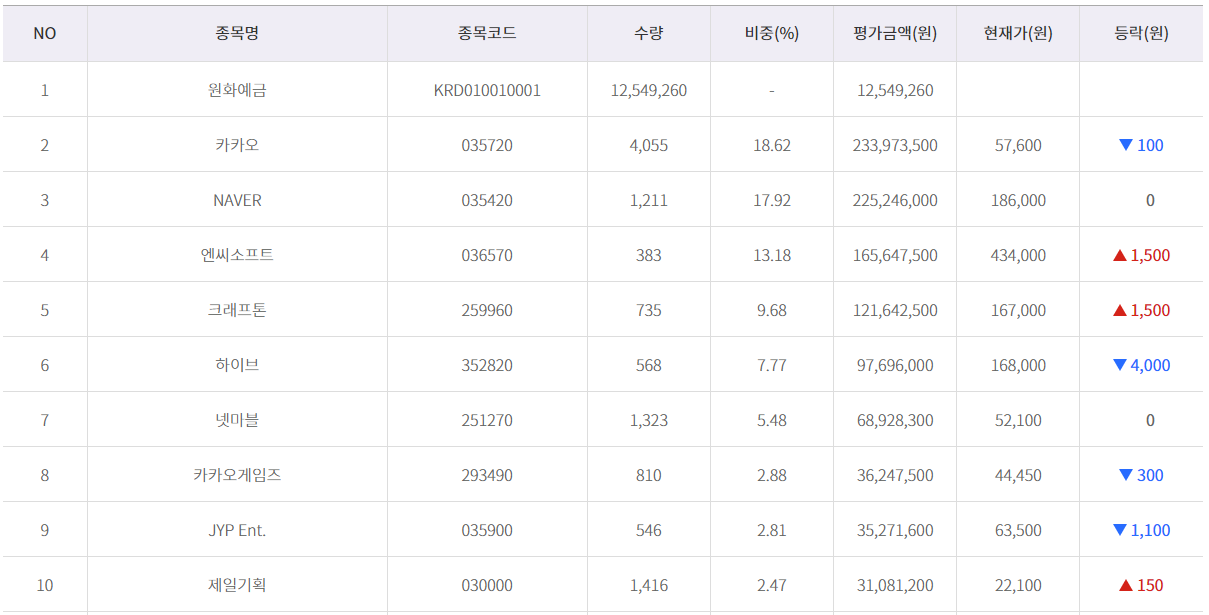1209x615 pixels.
Task: Select the 원화예금 row name
Action: point(237,90)
